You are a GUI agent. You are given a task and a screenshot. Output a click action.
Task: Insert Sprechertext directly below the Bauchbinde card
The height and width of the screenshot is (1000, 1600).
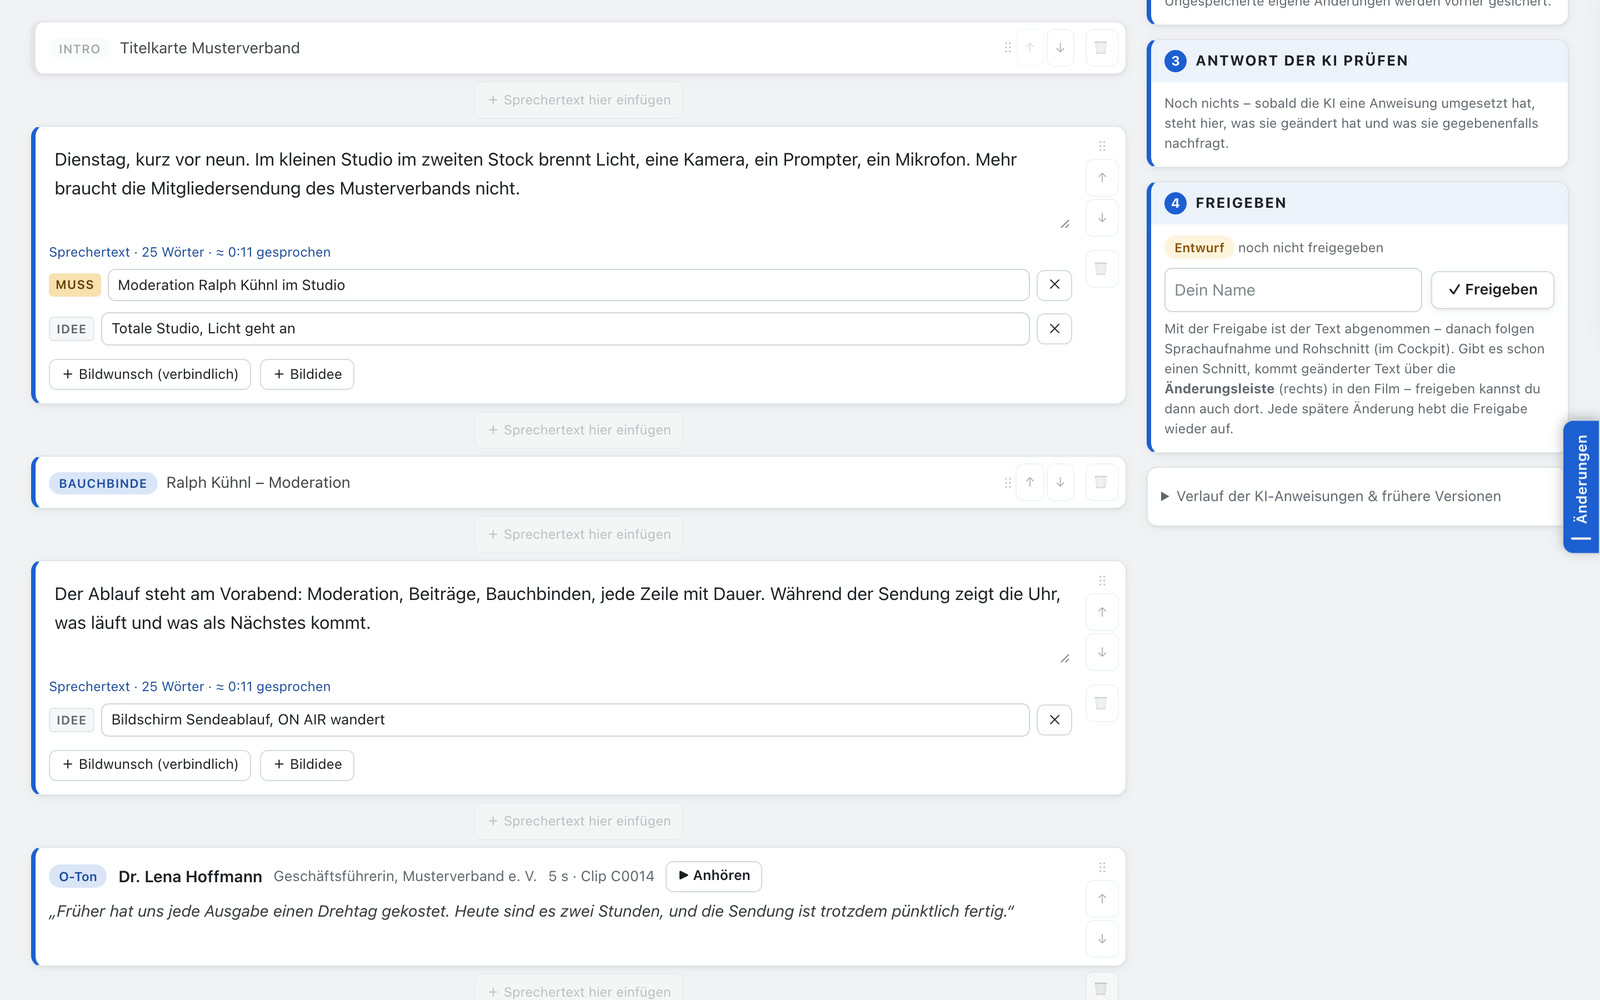click(x=579, y=535)
